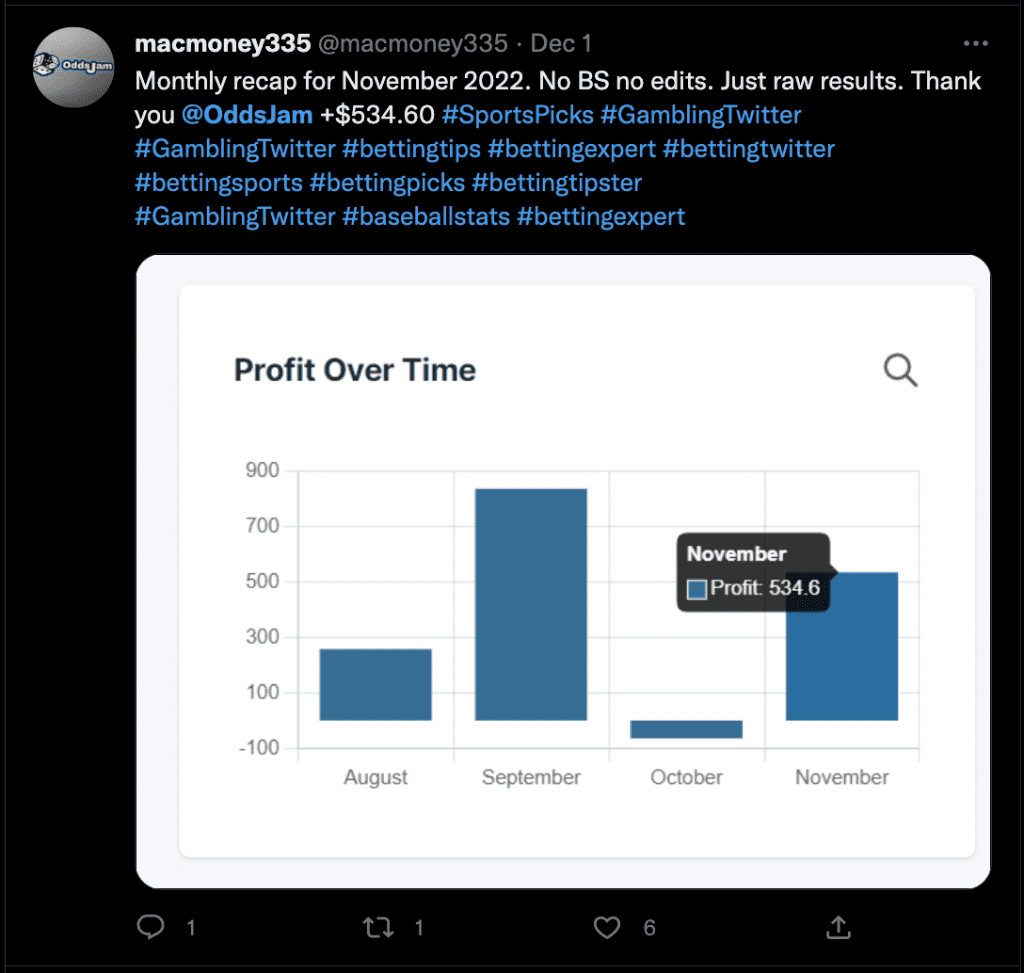Like the tweet with heart icon
This screenshot has width=1024, height=973.
tap(607, 928)
